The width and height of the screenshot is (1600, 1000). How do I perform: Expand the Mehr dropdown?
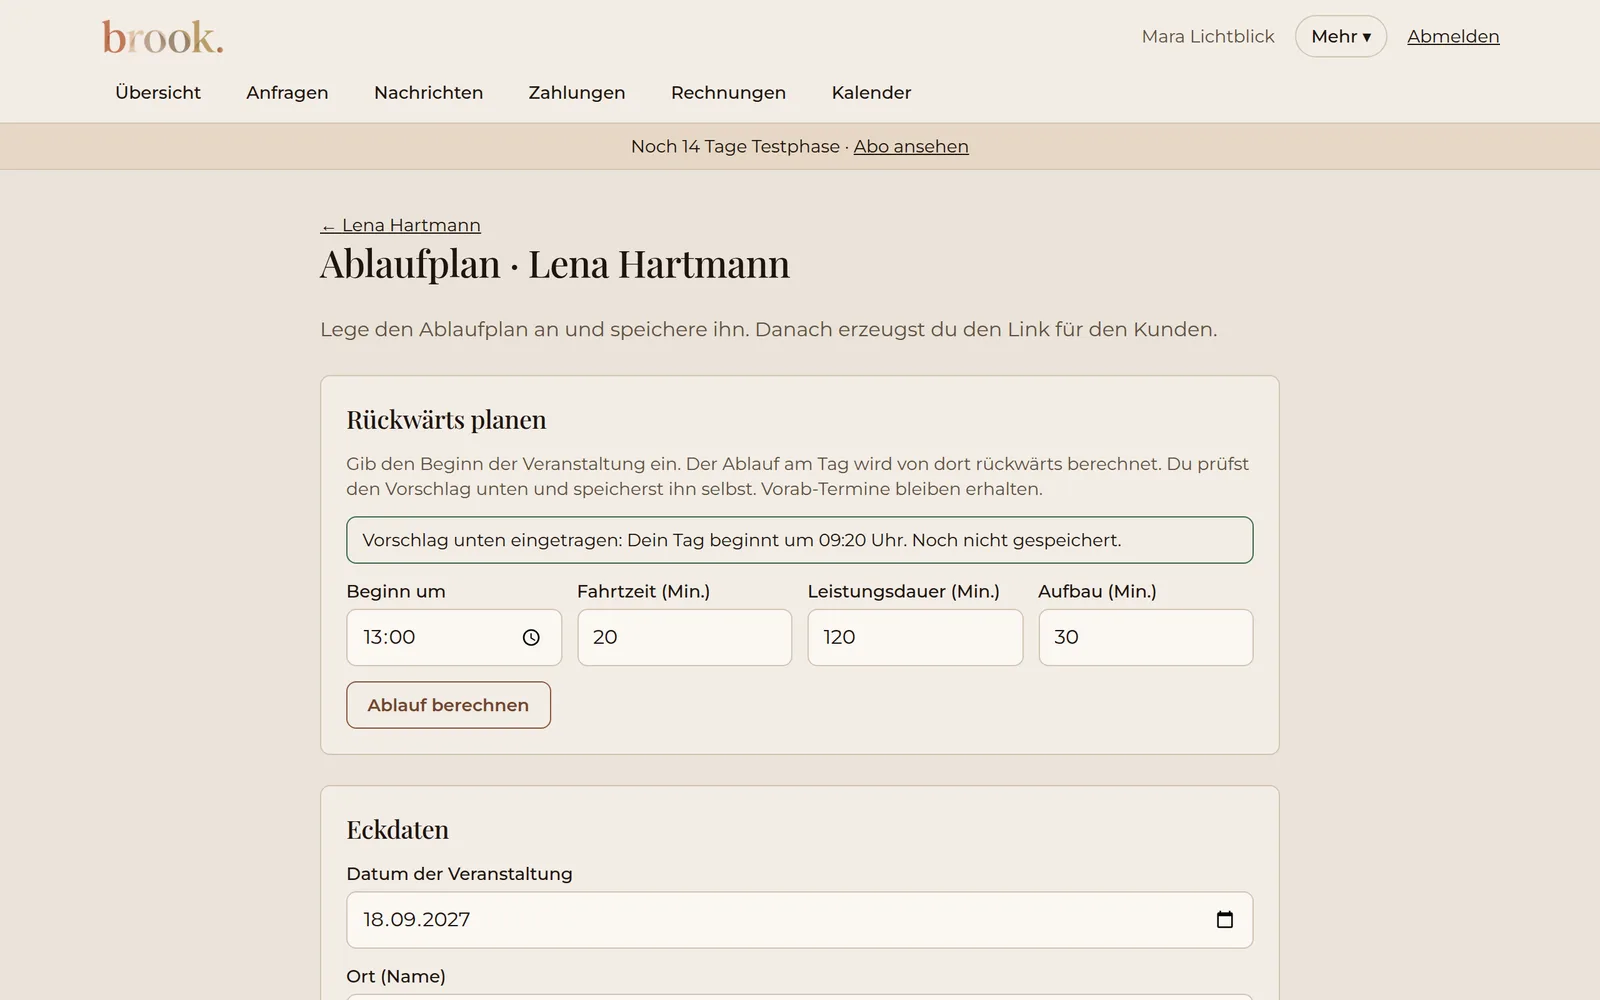point(1340,37)
